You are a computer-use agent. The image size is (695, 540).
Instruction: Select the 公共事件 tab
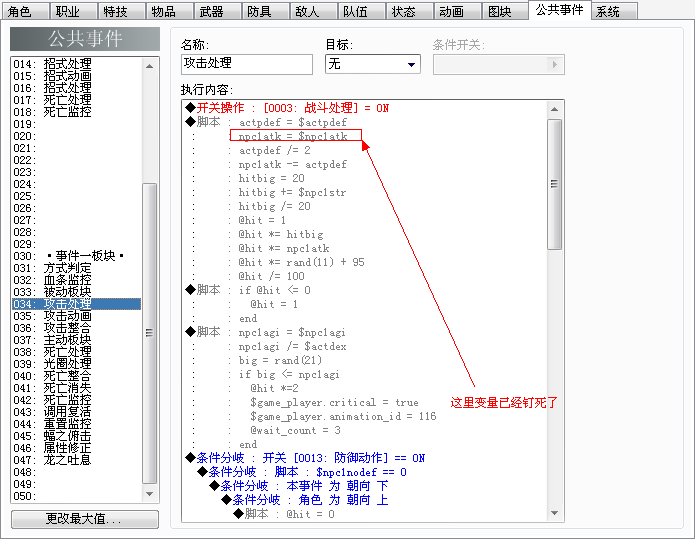coord(559,10)
